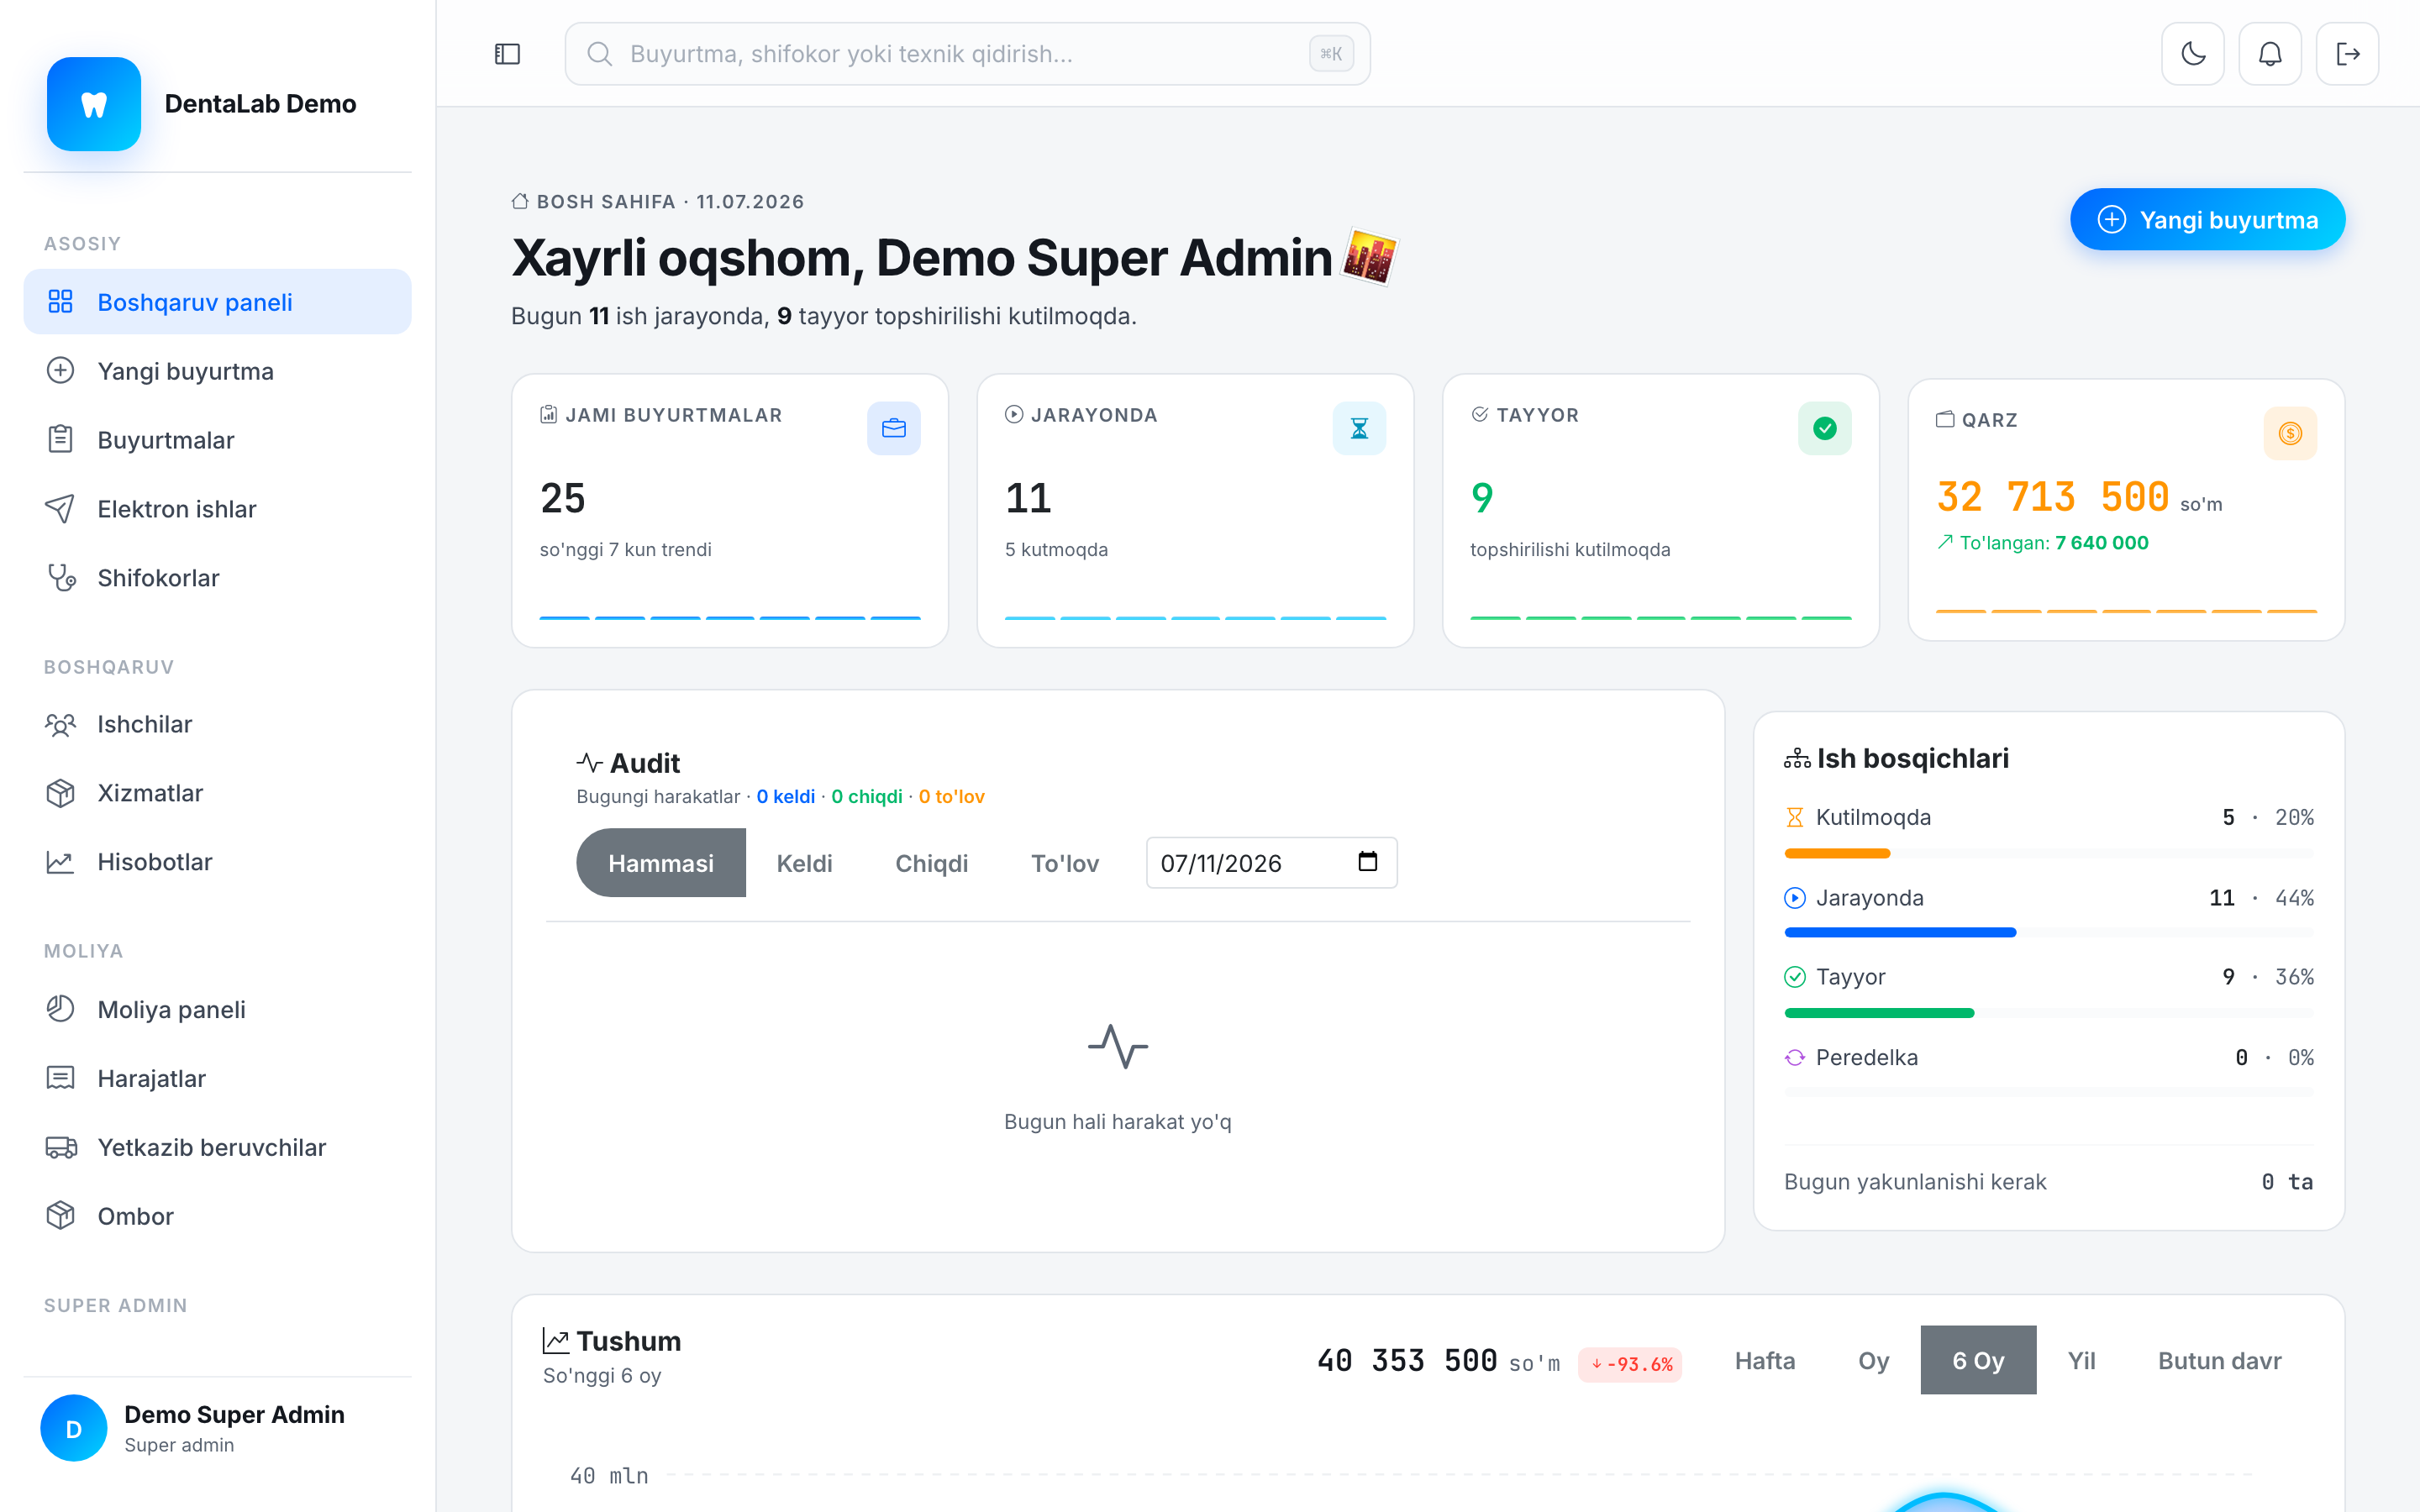Click the 32 713 500 debt amount
The image size is (2420, 1512).
click(x=2052, y=496)
